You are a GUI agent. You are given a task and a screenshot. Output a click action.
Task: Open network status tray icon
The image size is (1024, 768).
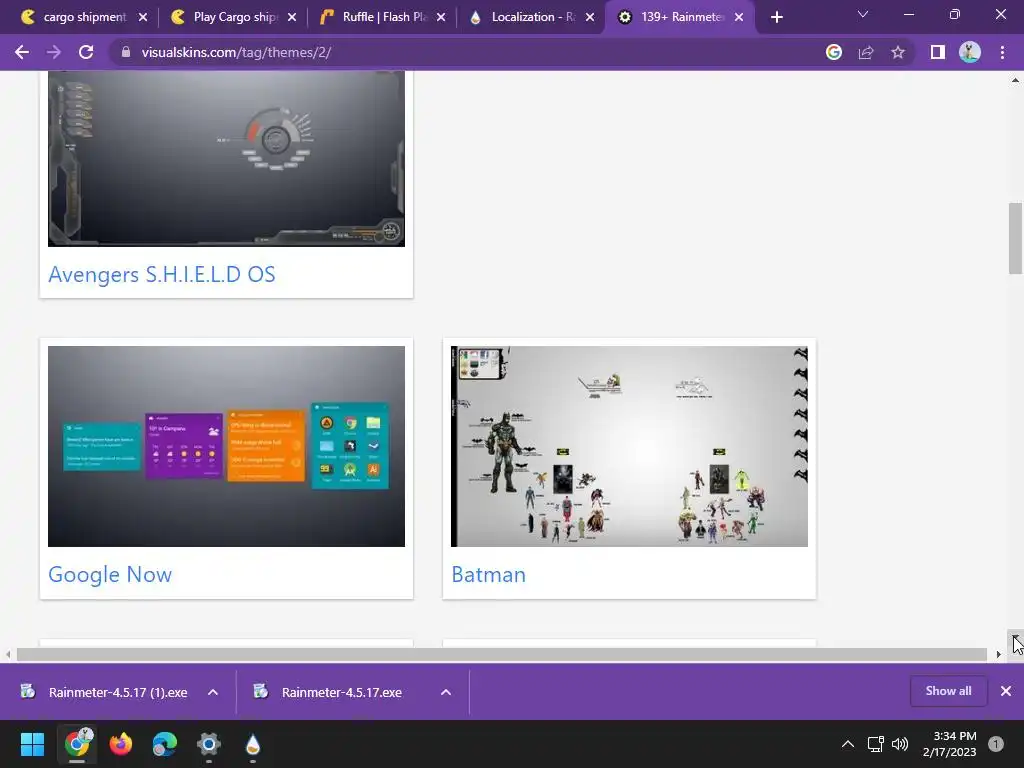[x=875, y=744]
